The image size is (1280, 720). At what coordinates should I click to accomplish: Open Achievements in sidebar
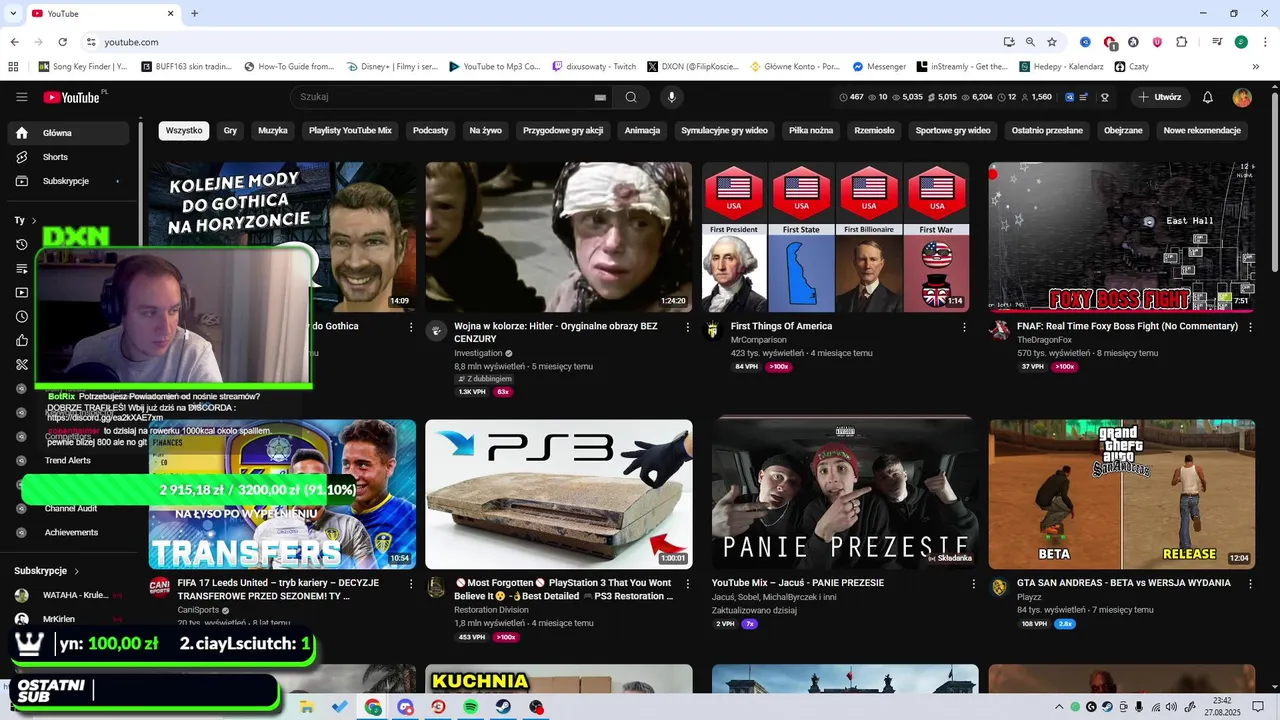tap(71, 532)
